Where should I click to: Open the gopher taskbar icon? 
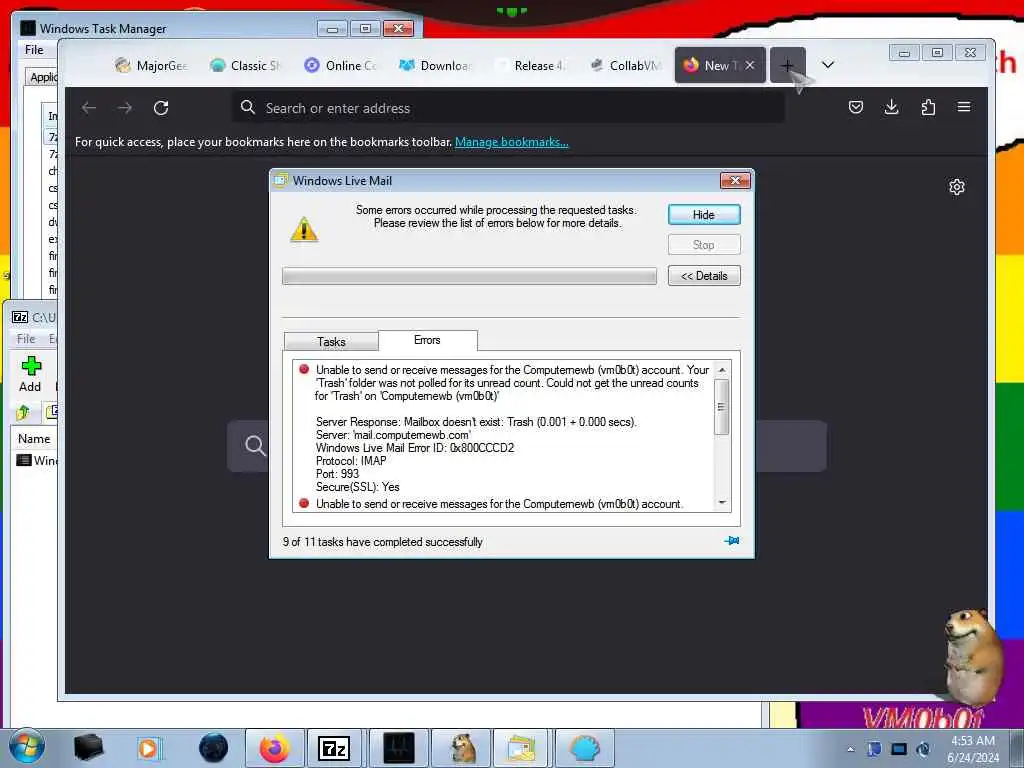click(x=463, y=748)
